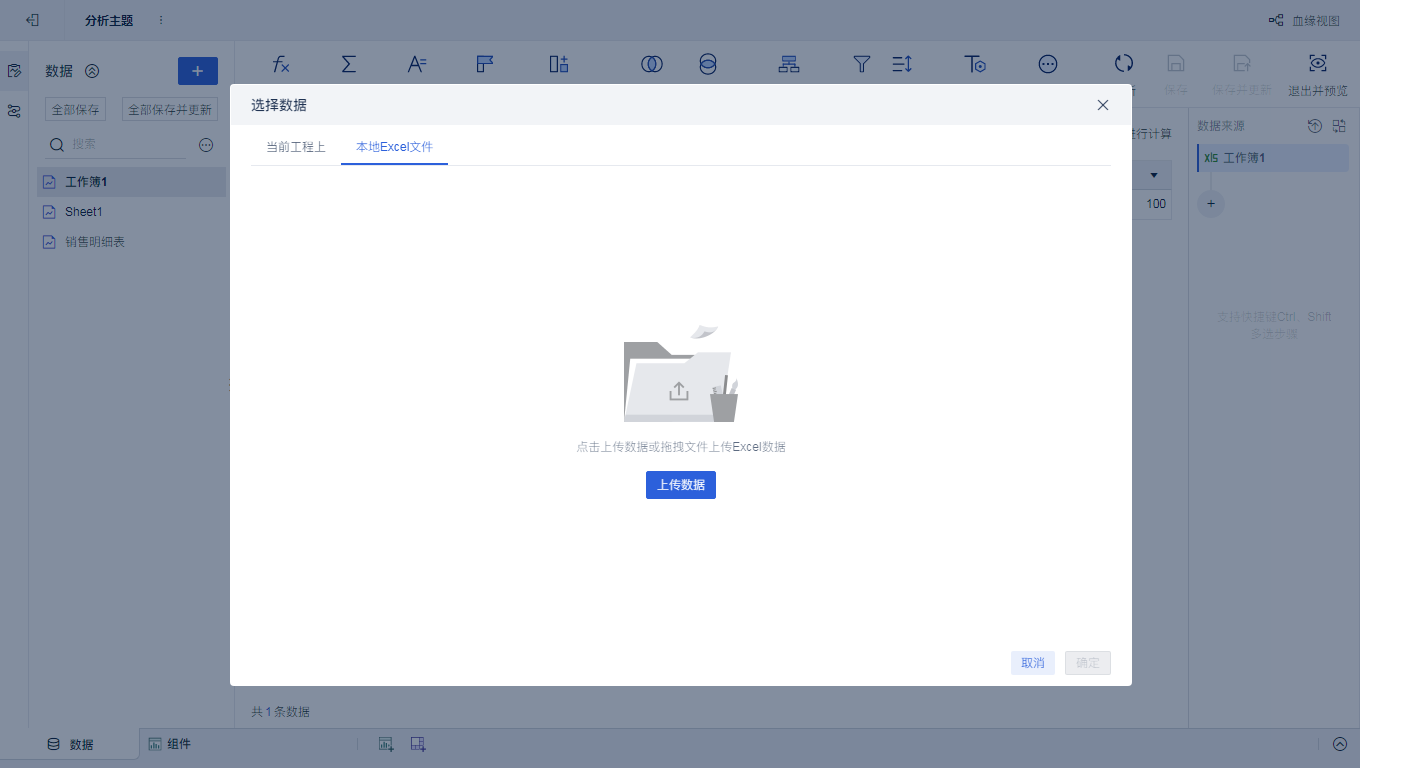This screenshot has height=768, width=1402.
Task: Click the 全部保存并更新 button
Action: pyautogui.click(x=170, y=110)
